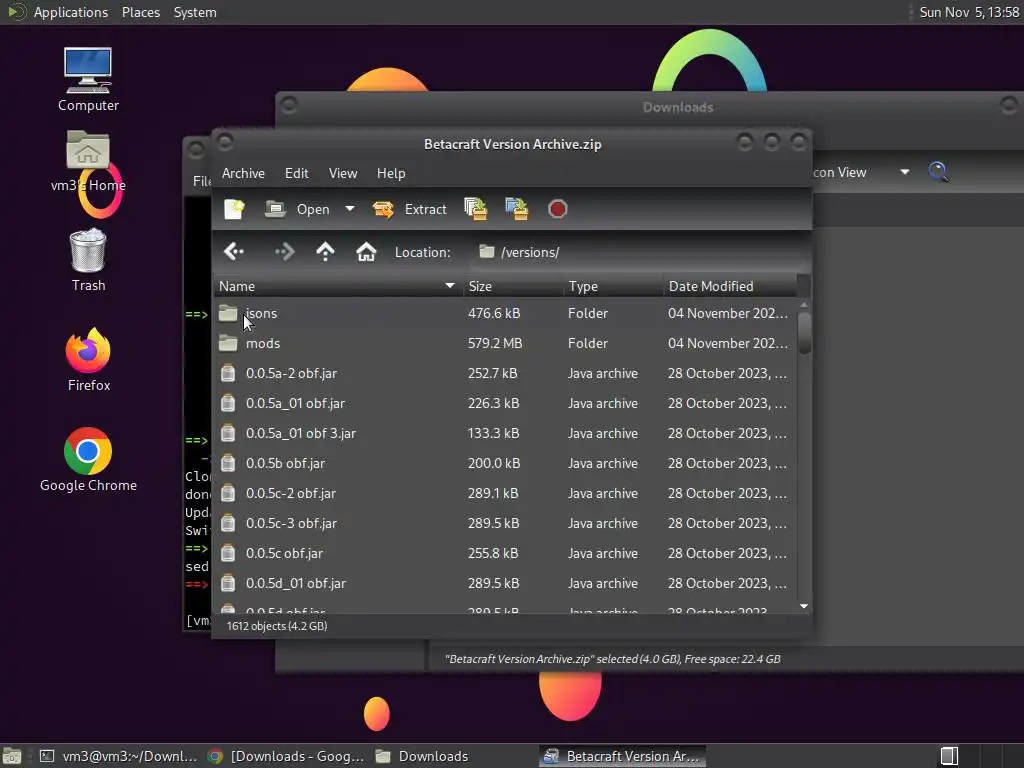Screen dimensions: 1024x768
Task: Click the 0.0.5b obf.jar file icon
Action: coord(228,463)
